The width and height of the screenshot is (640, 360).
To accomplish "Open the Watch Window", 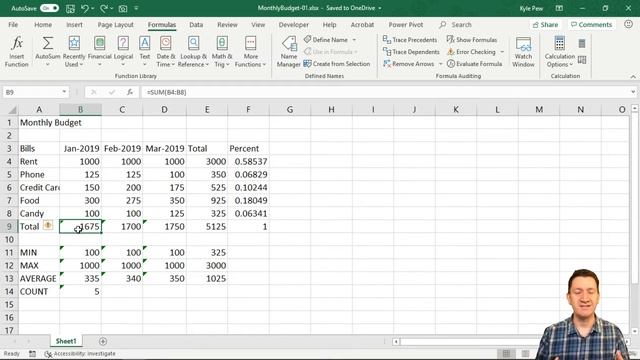I will pos(523,51).
